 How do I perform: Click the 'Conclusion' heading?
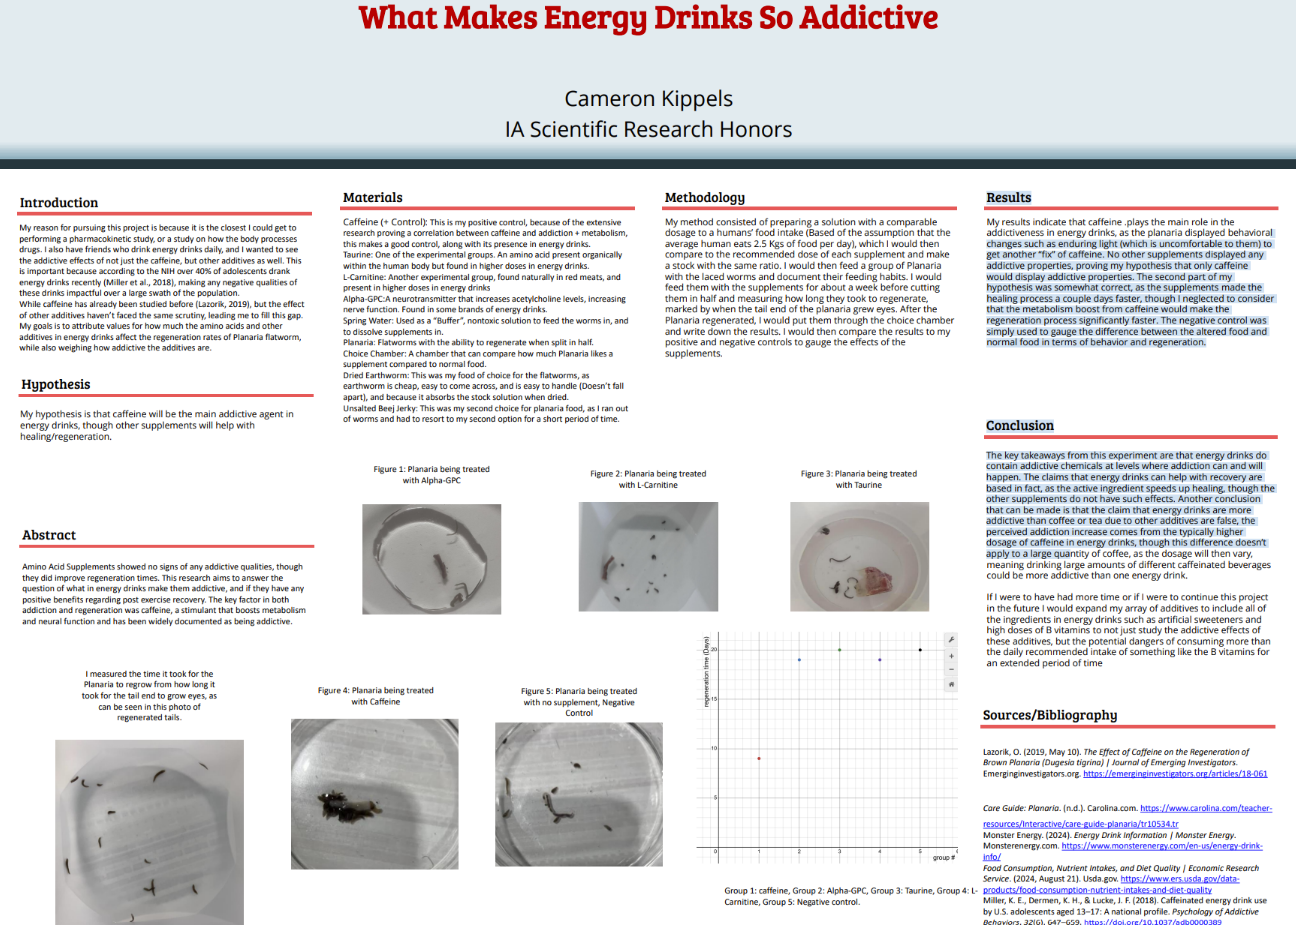pos(1020,426)
